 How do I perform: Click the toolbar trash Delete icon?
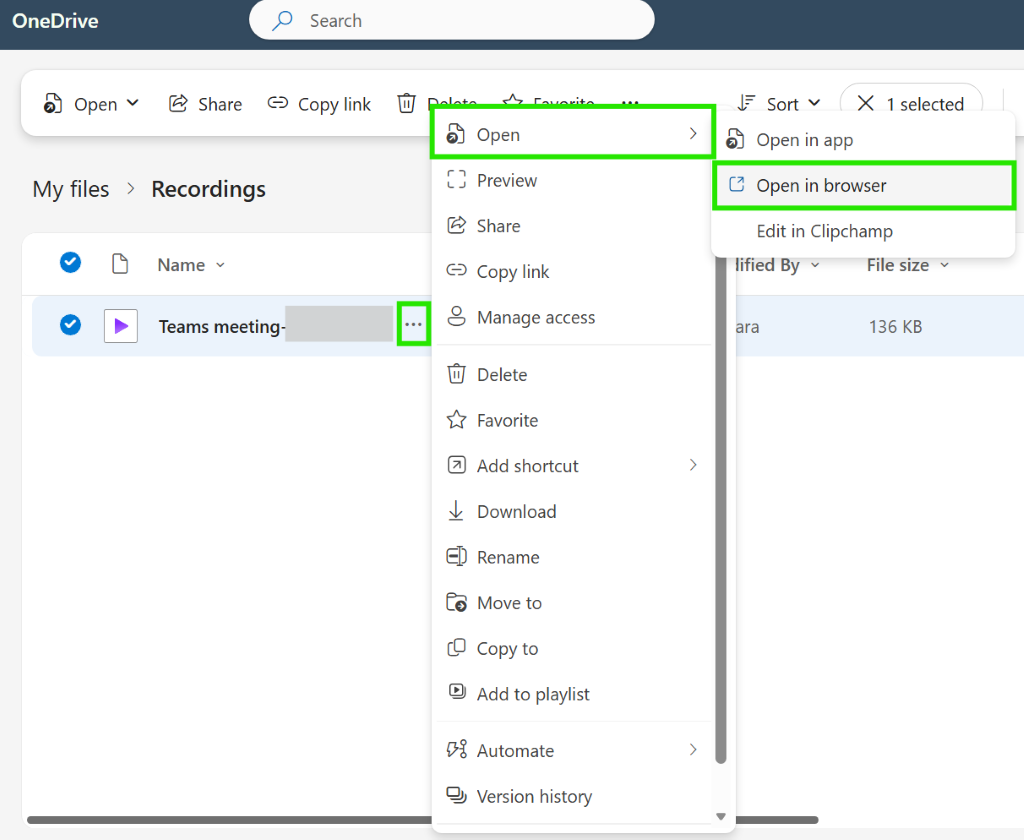tap(406, 103)
